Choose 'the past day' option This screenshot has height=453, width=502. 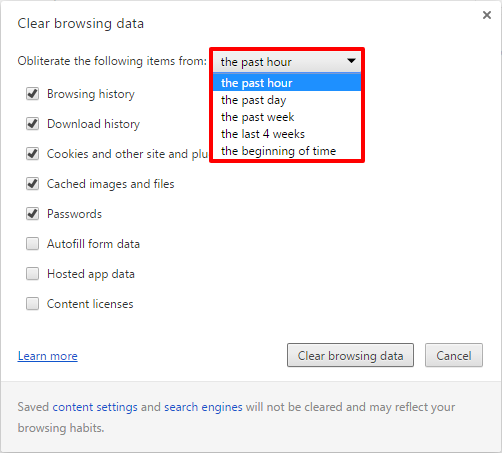(x=287, y=100)
